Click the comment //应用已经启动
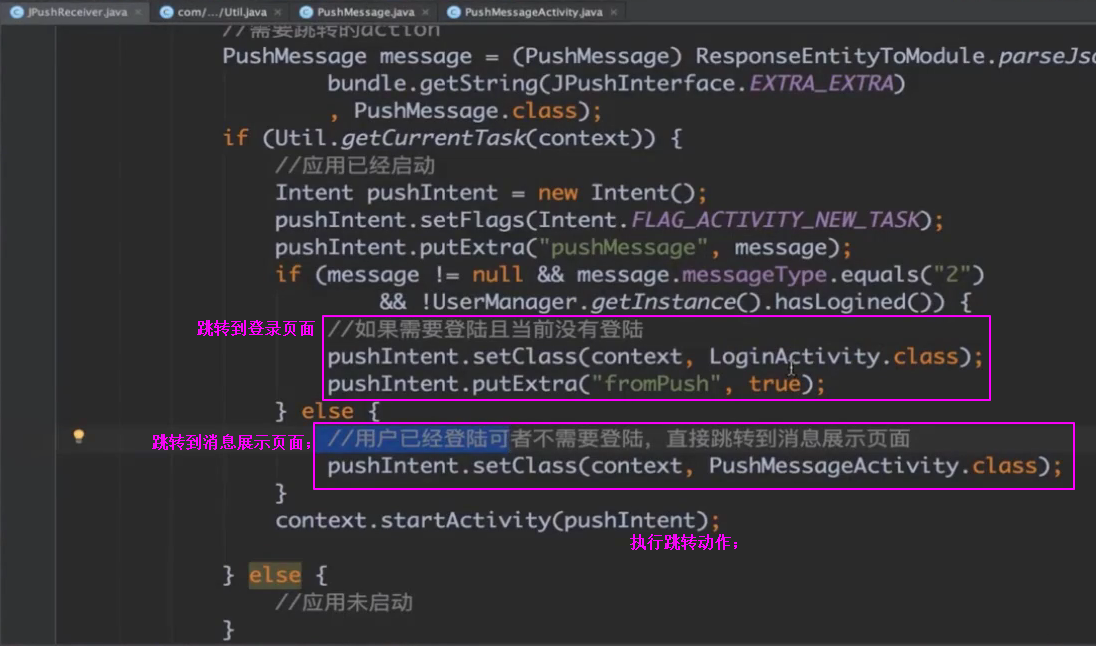The image size is (1096, 646). point(355,166)
